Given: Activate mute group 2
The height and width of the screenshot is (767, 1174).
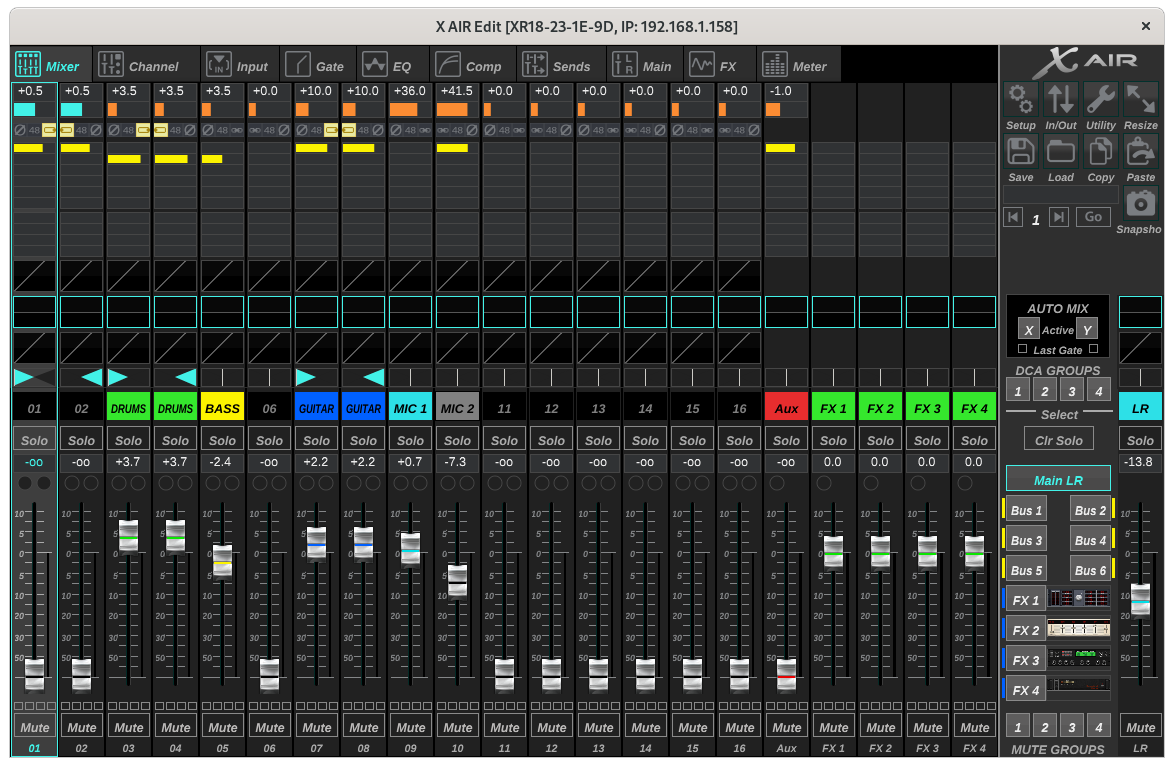Looking at the screenshot, I should 1044,727.
